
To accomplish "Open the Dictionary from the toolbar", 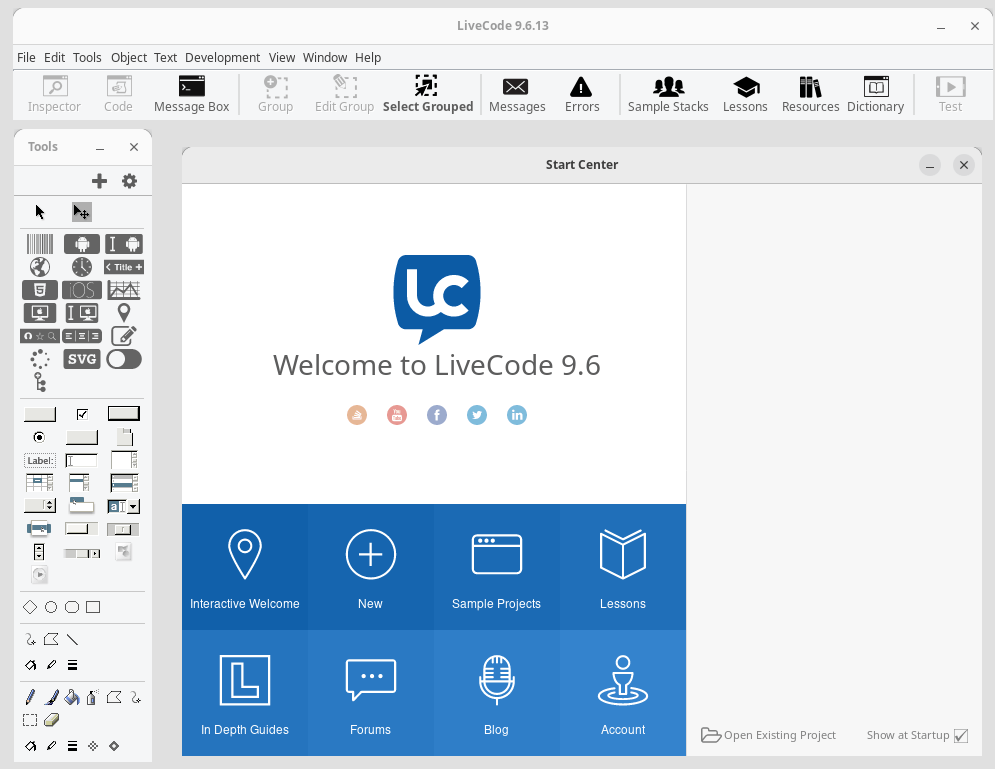I will [x=875, y=94].
